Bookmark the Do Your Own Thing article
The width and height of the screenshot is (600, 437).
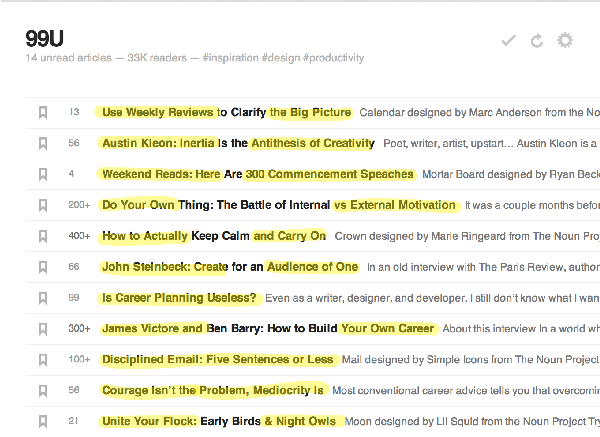pos(43,205)
